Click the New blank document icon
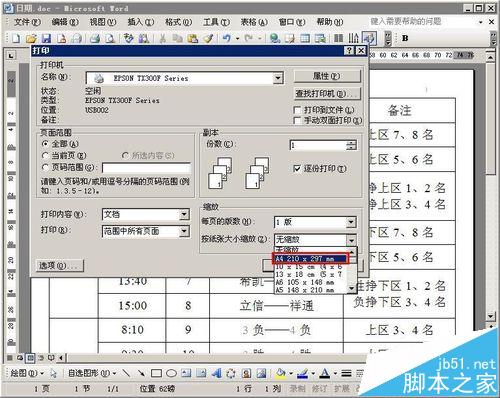 pos(16,38)
